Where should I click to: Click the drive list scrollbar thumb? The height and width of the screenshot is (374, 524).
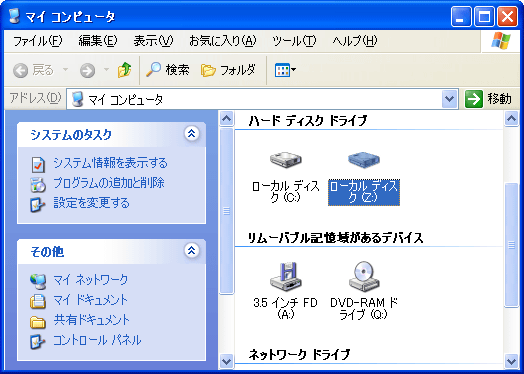[x=511, y=245]
